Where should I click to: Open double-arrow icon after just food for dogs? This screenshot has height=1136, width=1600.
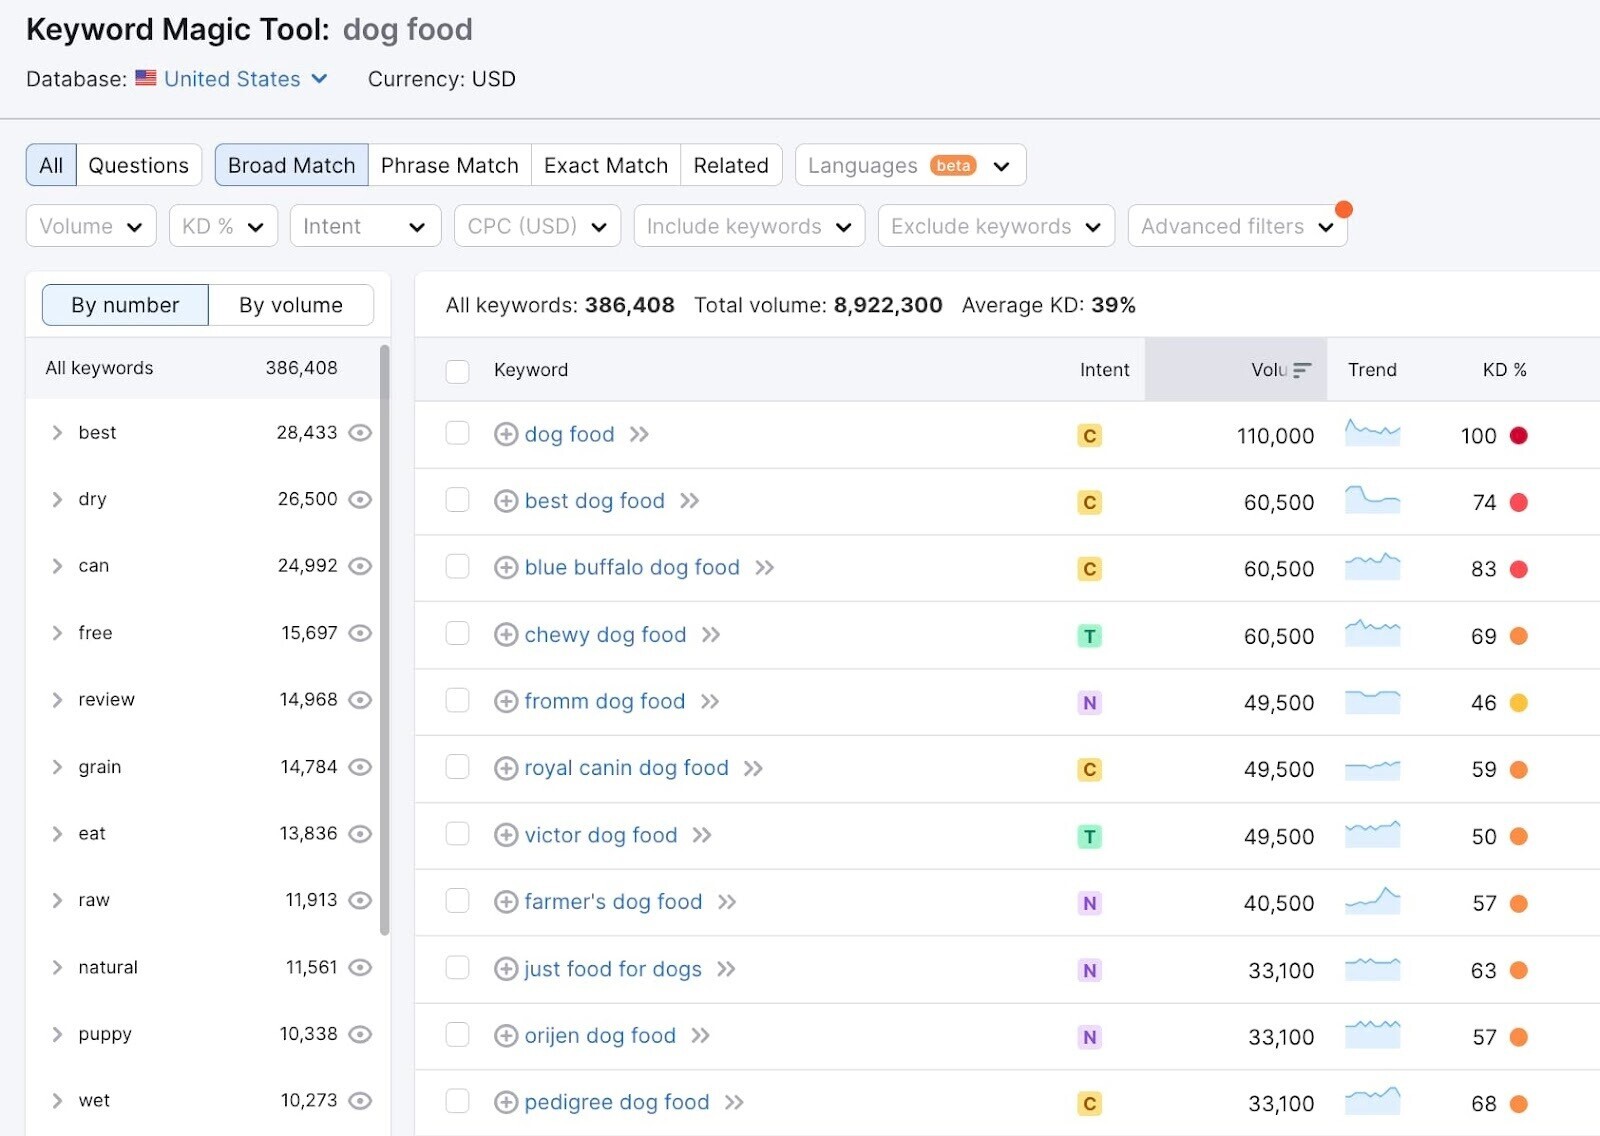pyautogui.click(x=726, y=969)
